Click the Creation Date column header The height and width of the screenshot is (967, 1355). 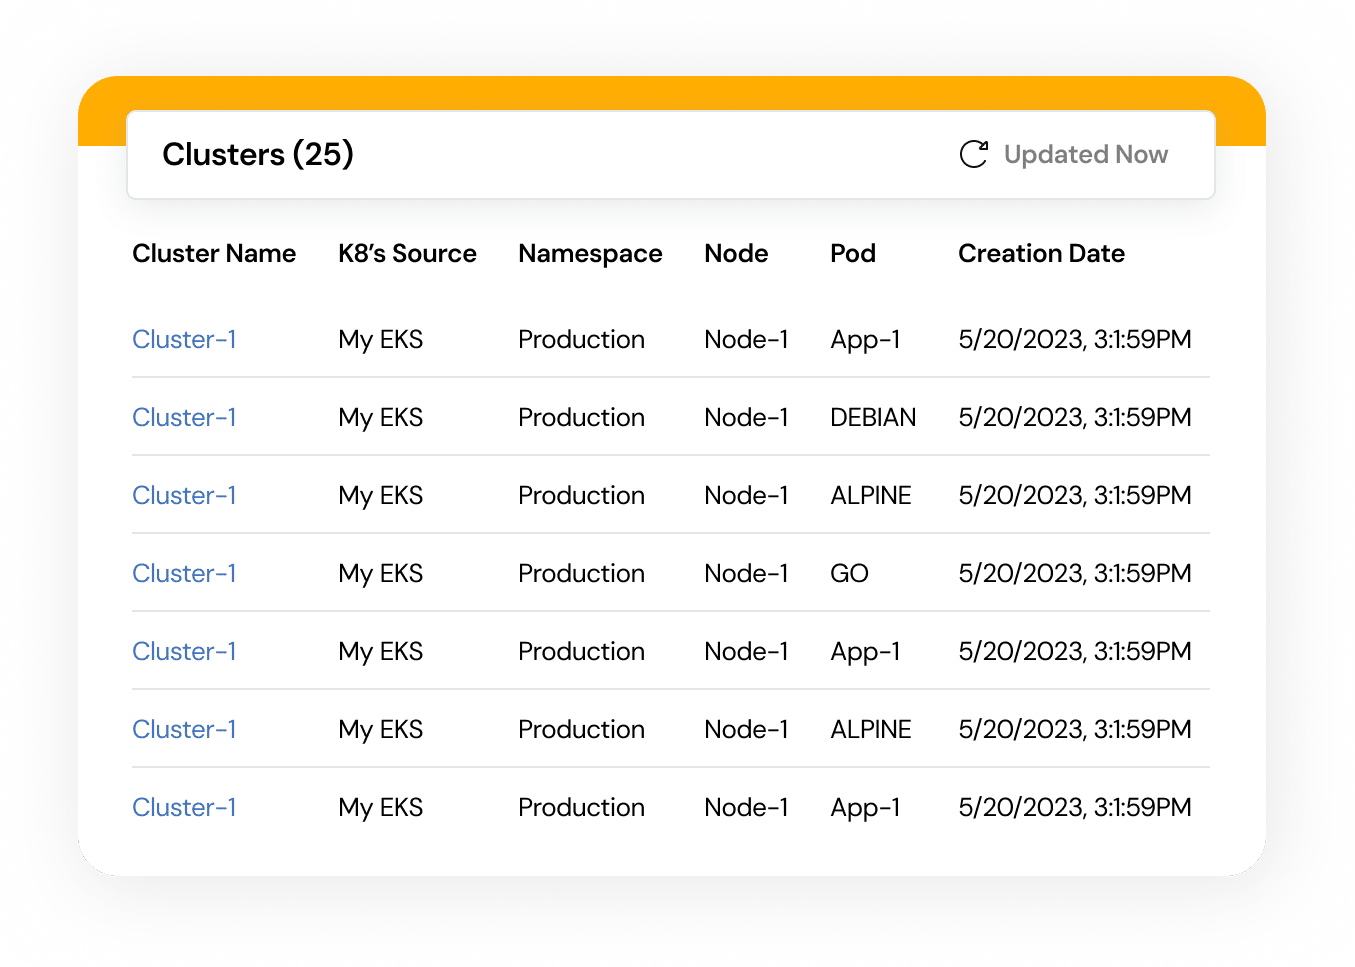click(x=1041, y=254)
